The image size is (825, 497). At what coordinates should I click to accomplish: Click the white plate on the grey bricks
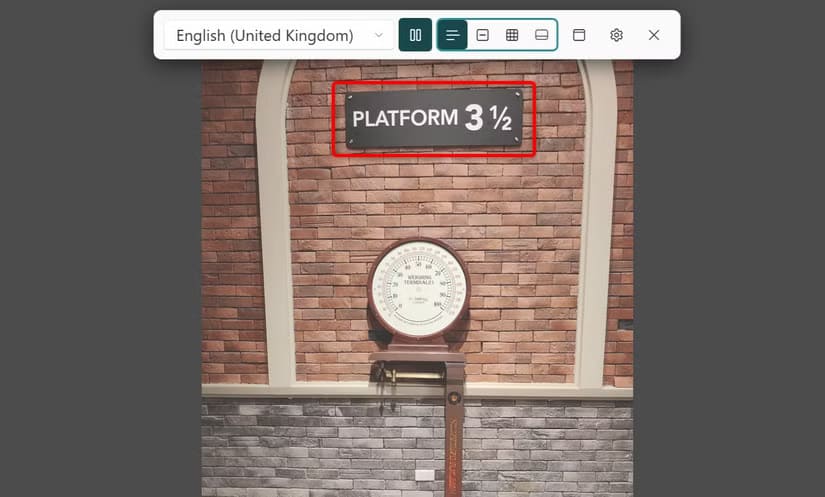click(425, 474)
